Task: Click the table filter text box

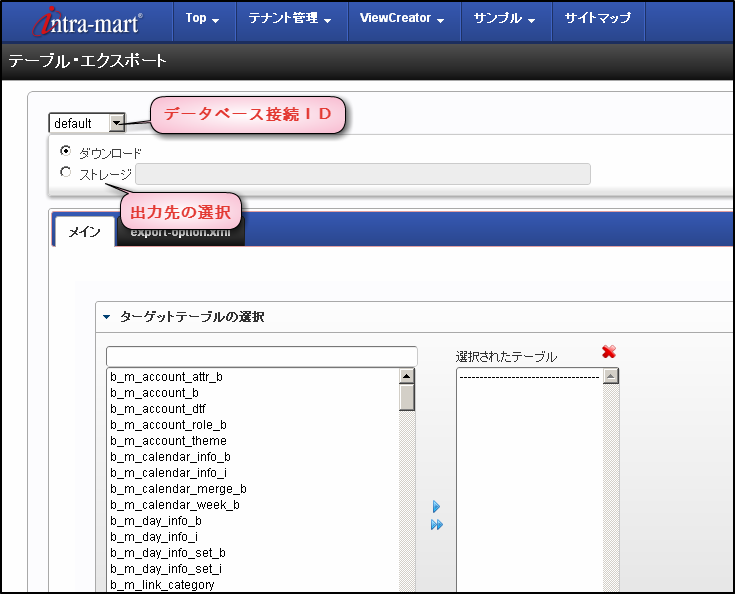Action: (262, 357)
